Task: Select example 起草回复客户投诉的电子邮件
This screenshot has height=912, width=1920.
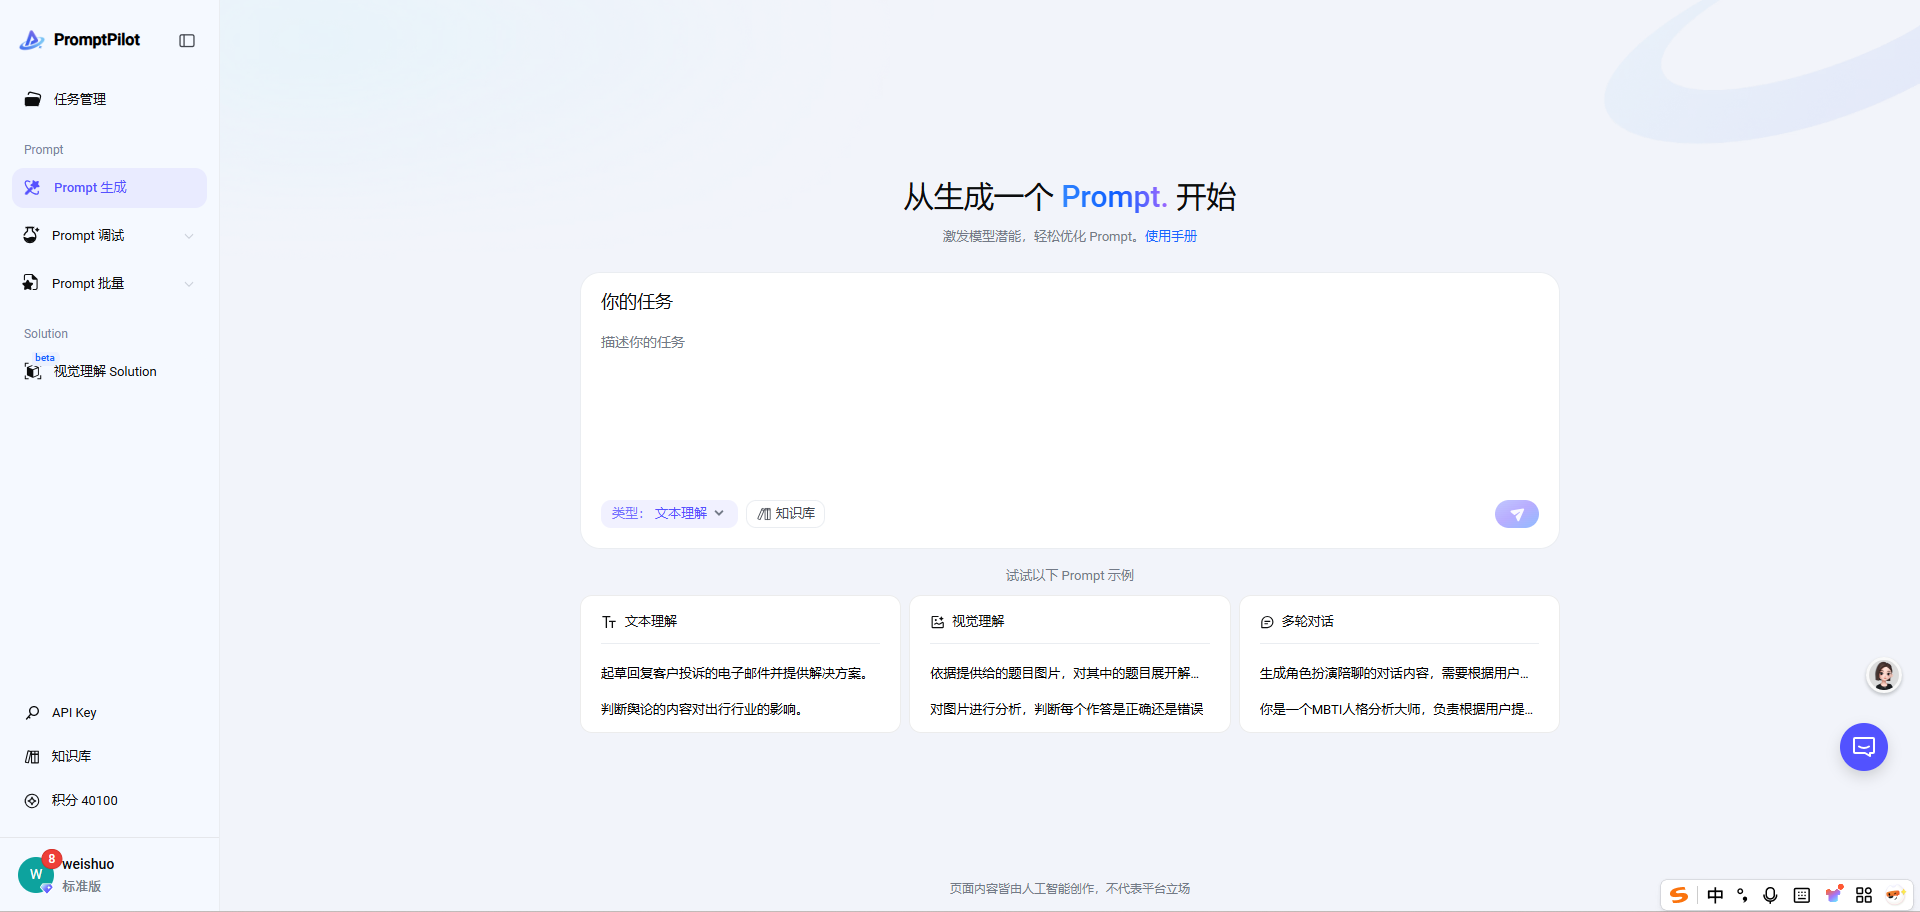Action: pos(735,673)
